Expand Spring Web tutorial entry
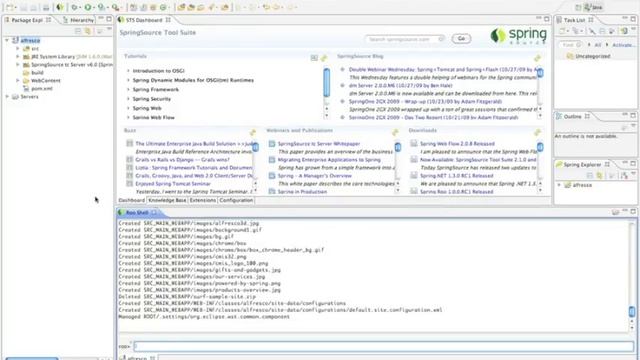This screenshot has width=640, height=360. pos(128,108)
